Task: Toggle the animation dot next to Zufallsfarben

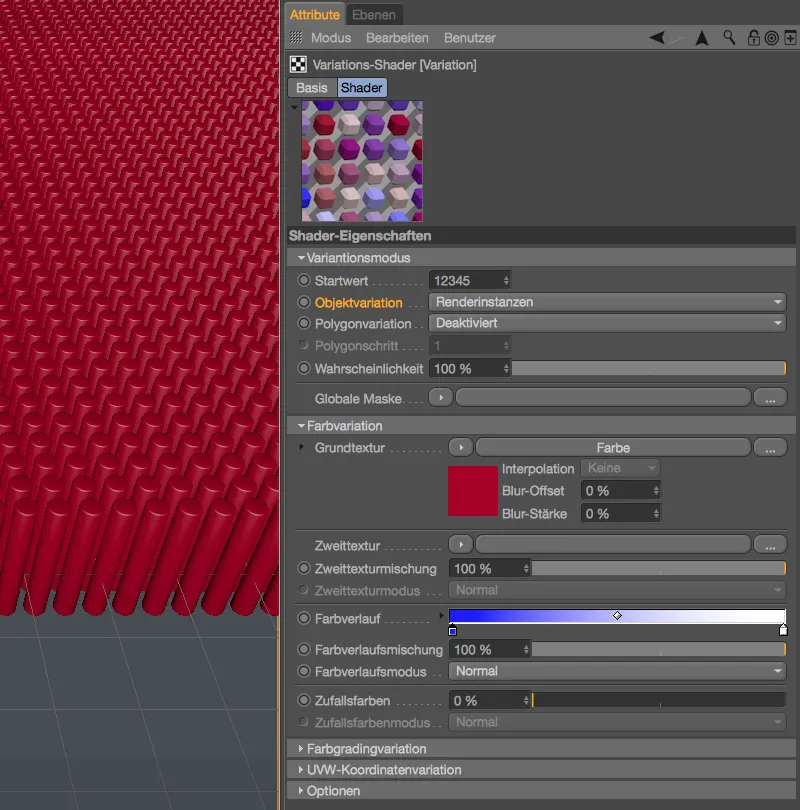Action: (302, 701)
